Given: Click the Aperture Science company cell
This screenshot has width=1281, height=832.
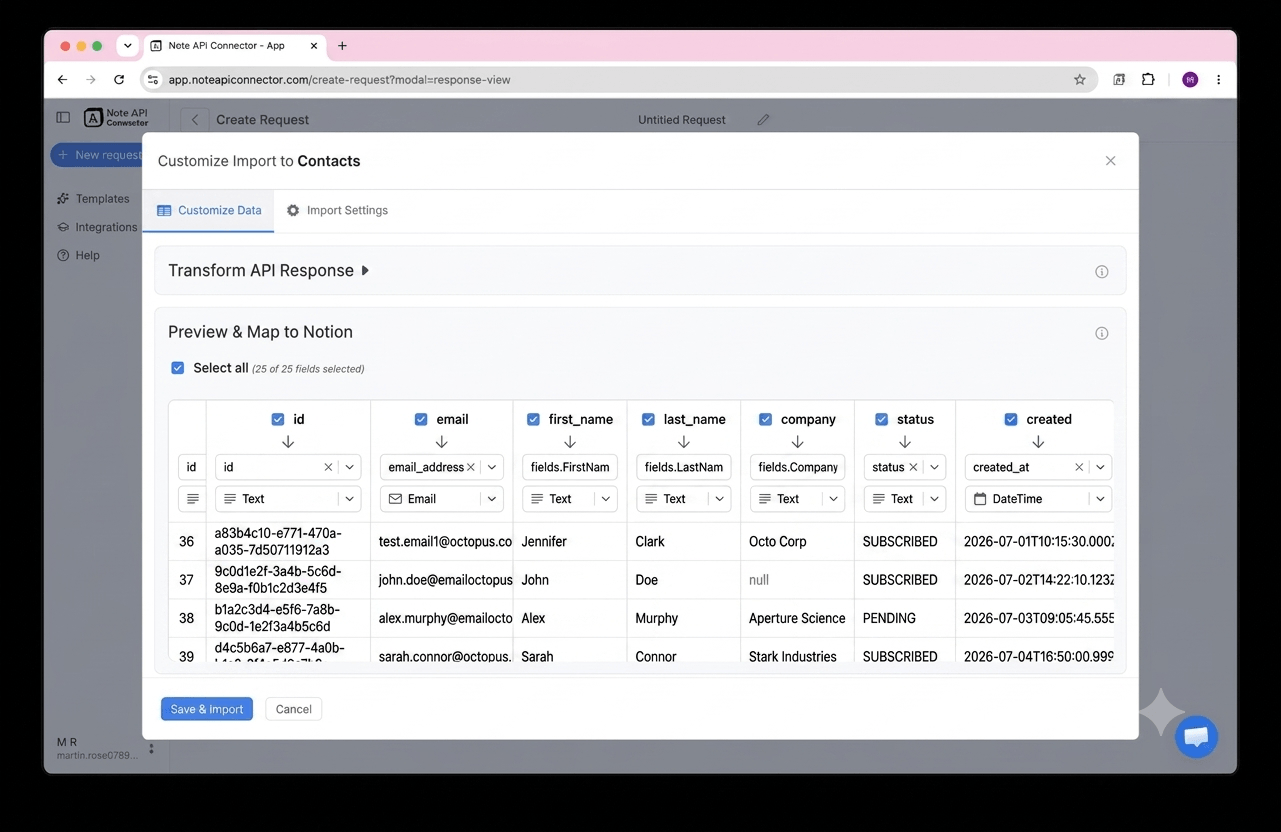Looking at the screenshot, I should coord(797,618).
